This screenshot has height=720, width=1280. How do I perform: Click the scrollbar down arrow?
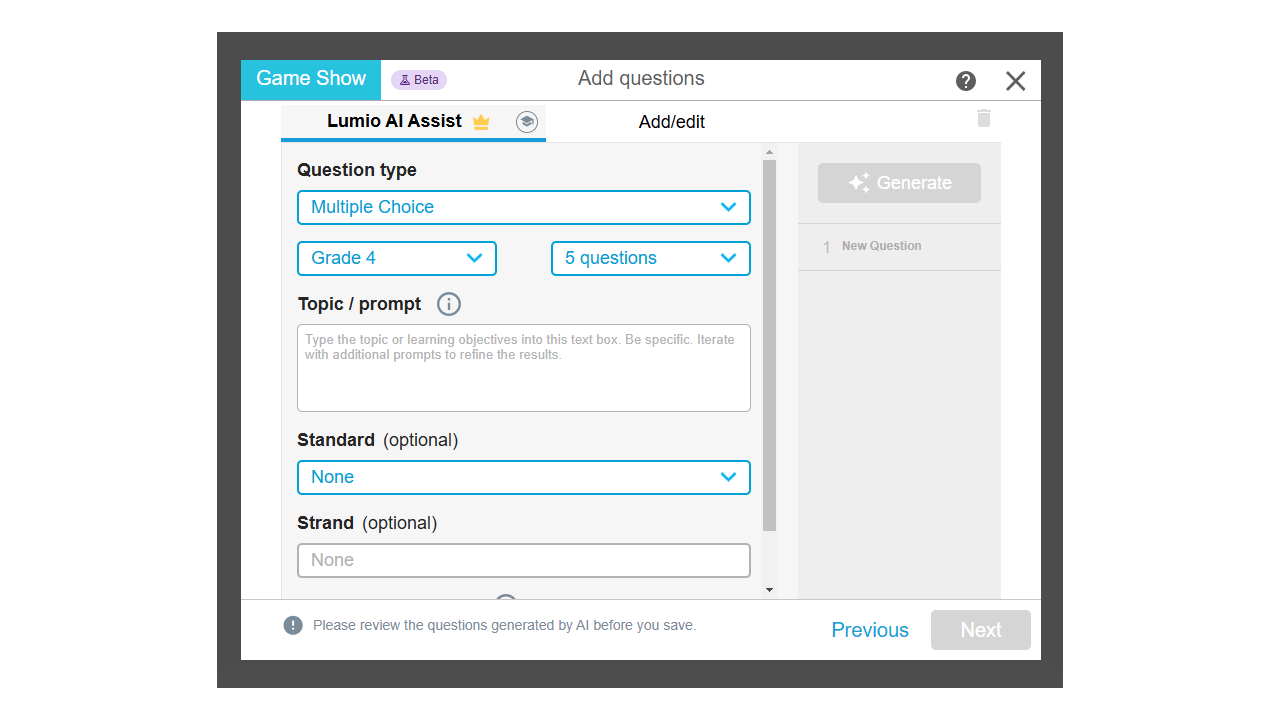pyautogui.click(x=770, y=589)
